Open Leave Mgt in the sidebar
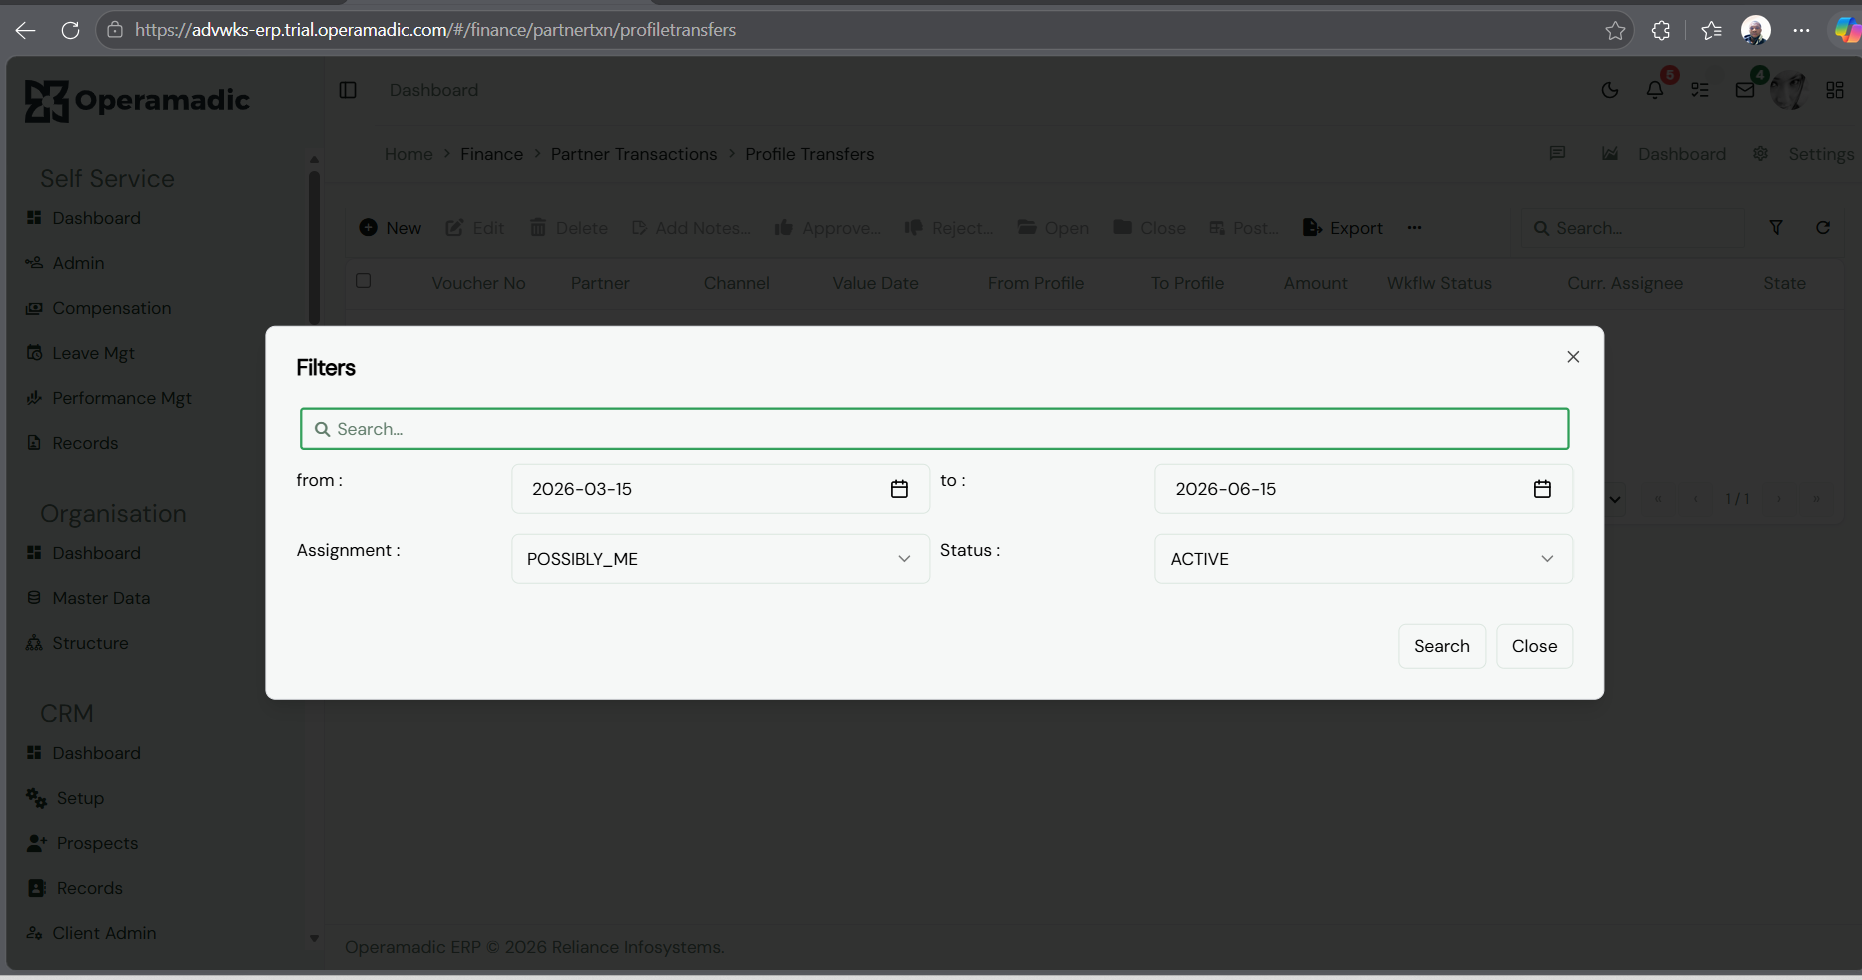The image size is (1862, 980). click(80, 353)
